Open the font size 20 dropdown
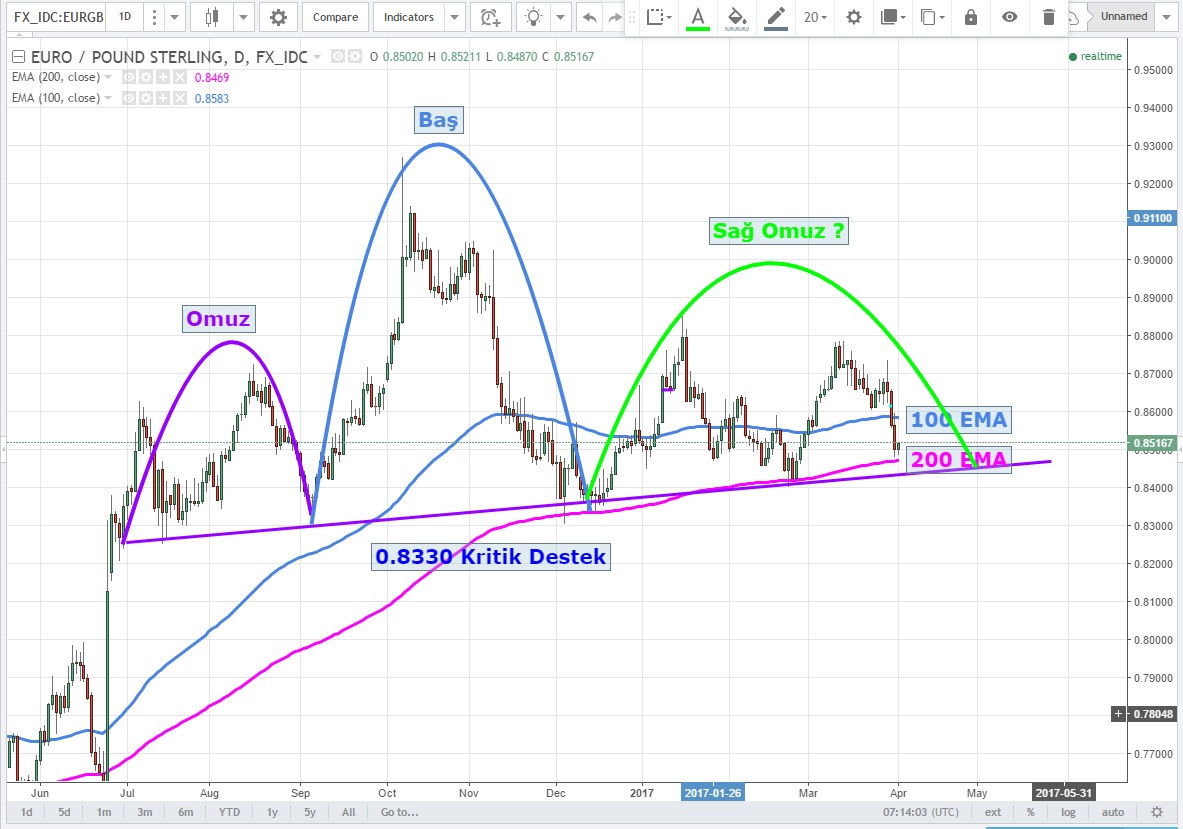 pos(816,17)
